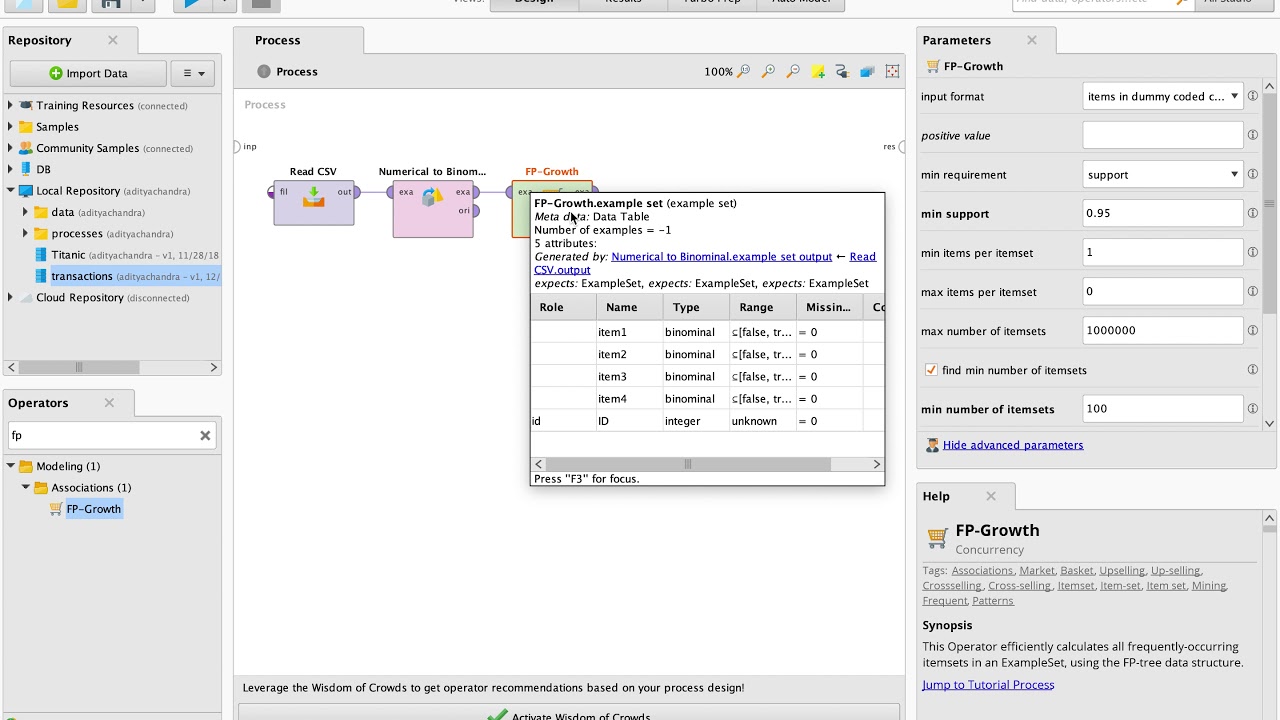Zoom out of the process canvas
The height and width of the screenshot is (720, 1280).
point(793,72)
